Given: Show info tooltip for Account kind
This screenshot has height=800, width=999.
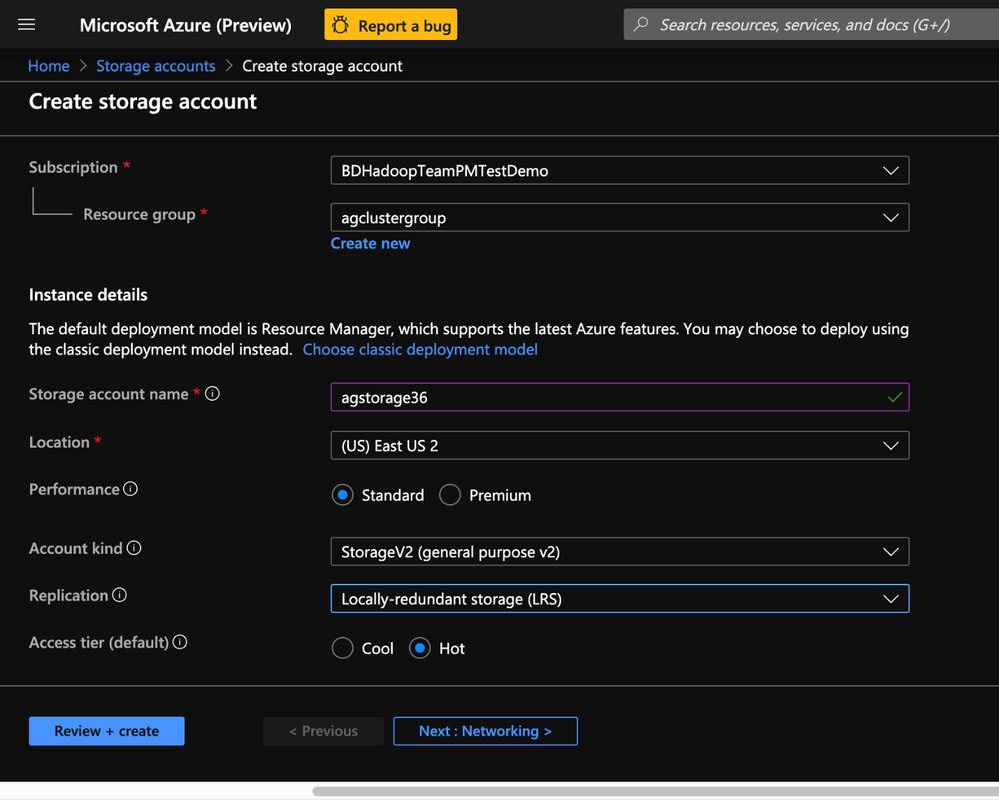Looking at the screenshot, I should click(134, 548).
